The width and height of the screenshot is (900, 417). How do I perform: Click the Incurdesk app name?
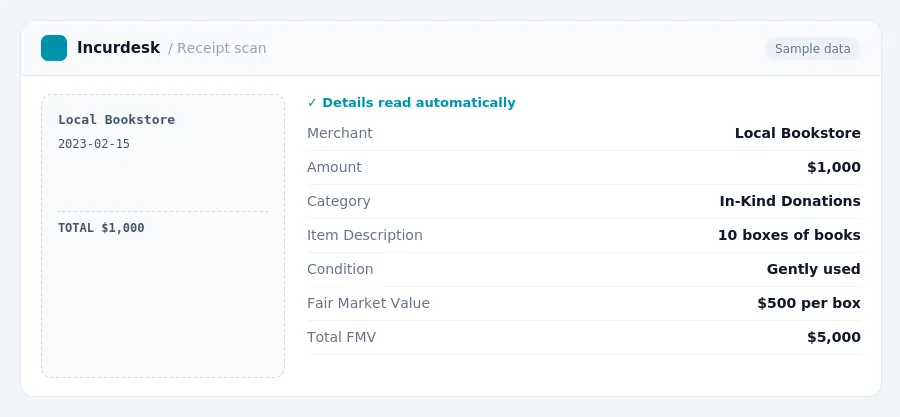(118, 48)
